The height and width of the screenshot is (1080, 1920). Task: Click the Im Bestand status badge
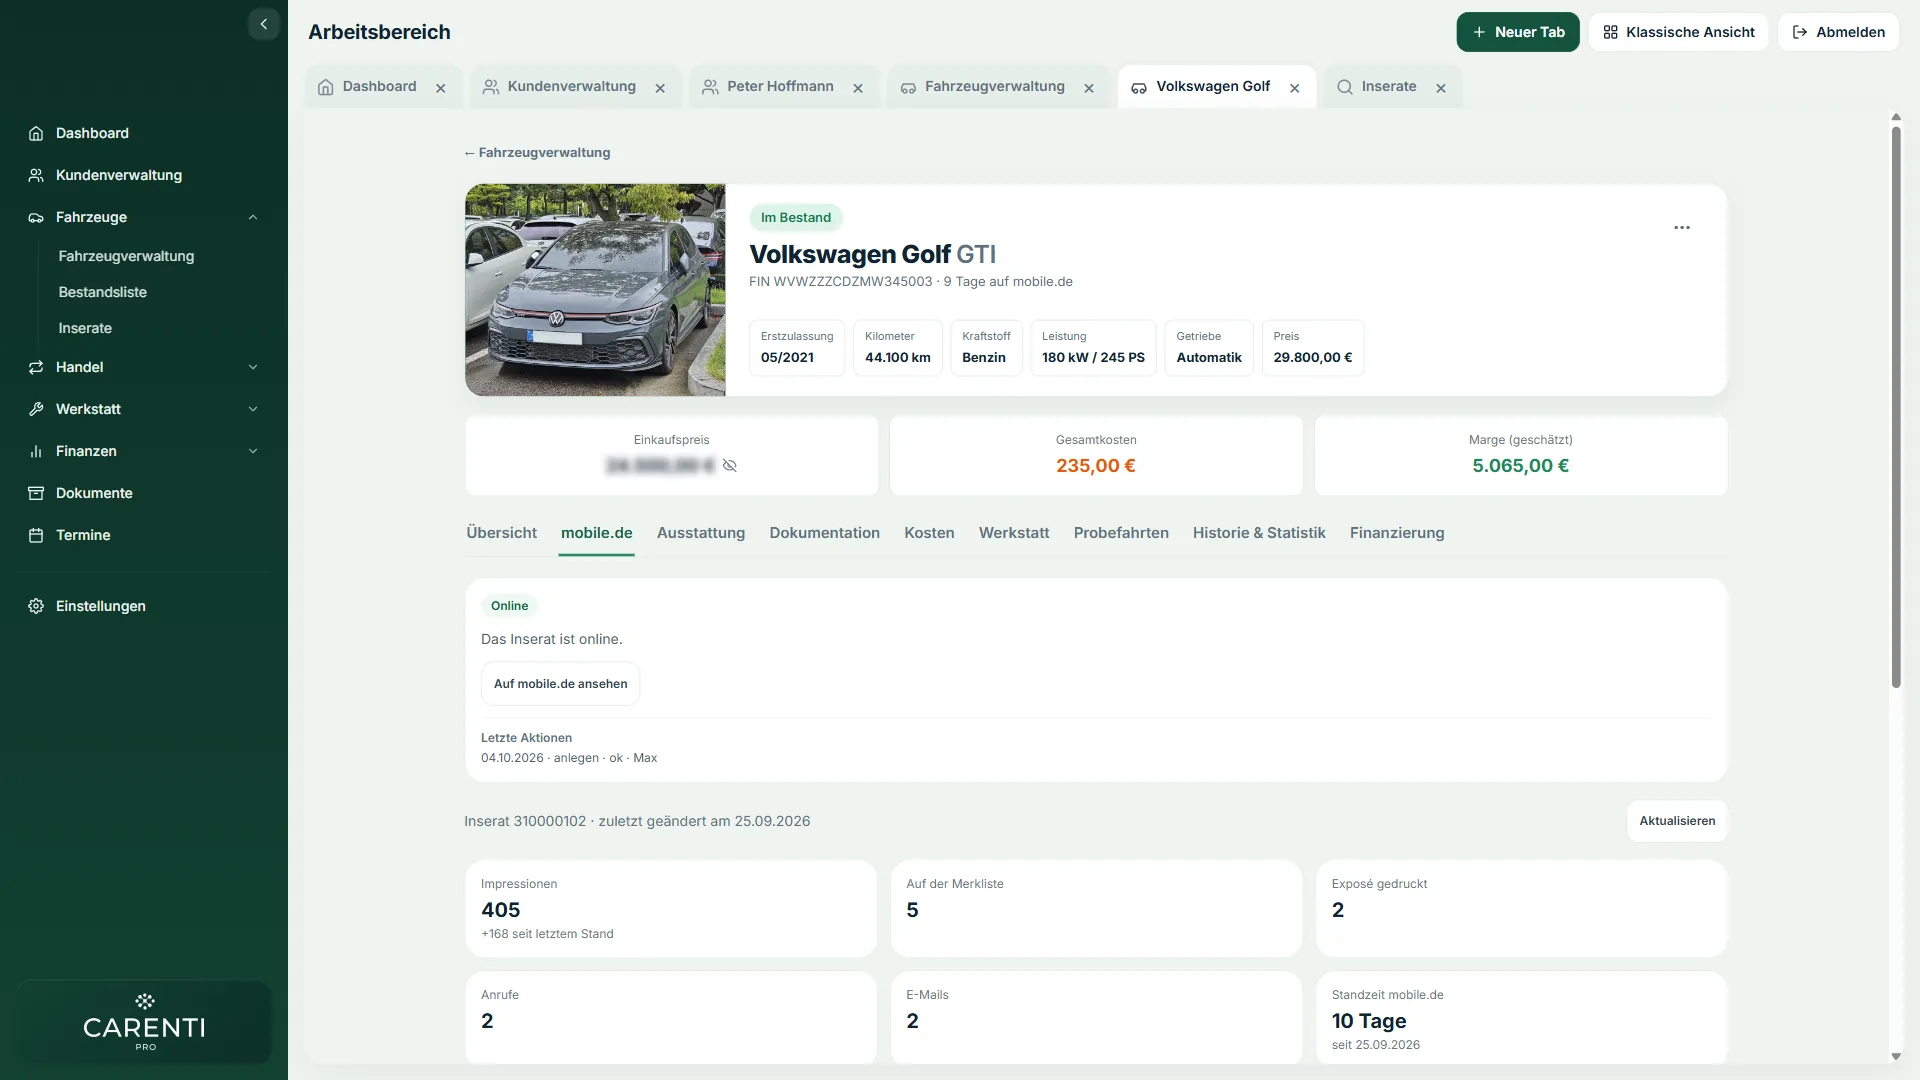[796, 217]
